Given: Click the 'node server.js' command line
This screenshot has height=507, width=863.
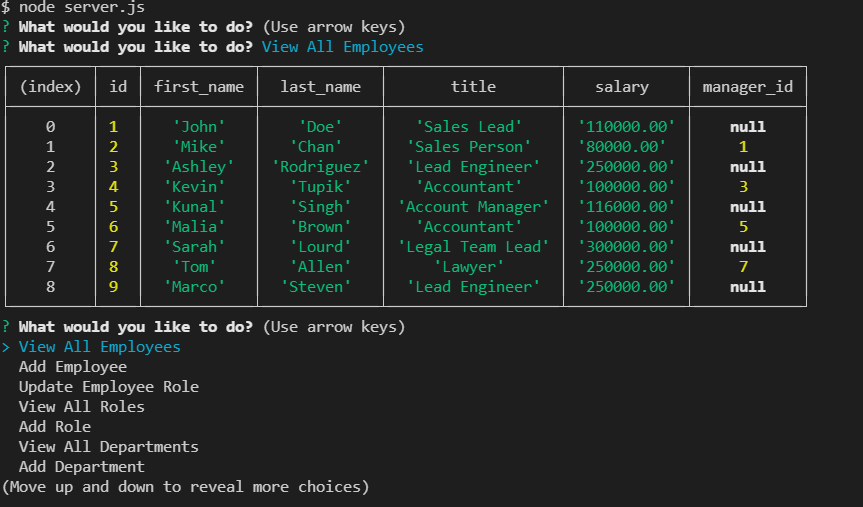Looking at the screenshot, I should click(x=81, y=7).
